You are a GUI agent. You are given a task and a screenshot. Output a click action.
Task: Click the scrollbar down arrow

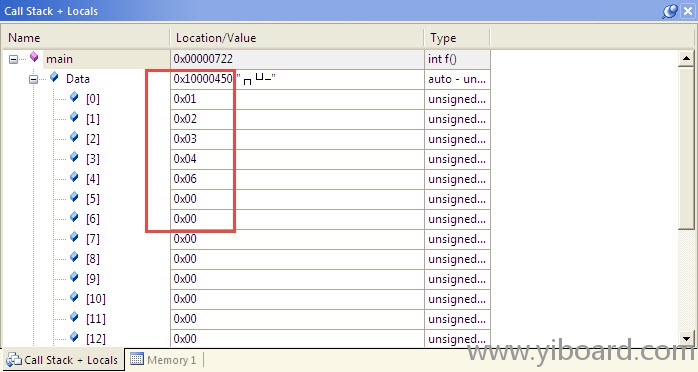(x=686, y=338)
